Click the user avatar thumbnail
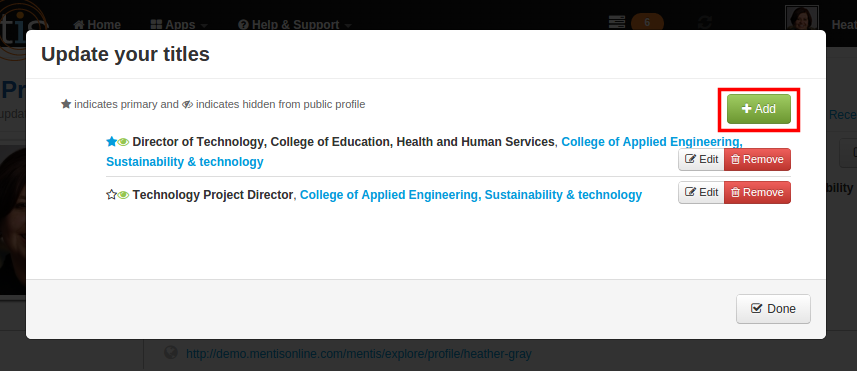 (x=802, y=19)
